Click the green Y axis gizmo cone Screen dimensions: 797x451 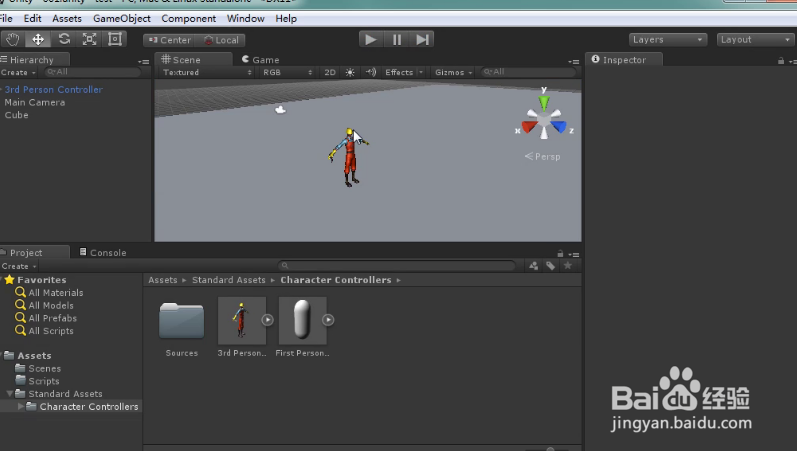544,103
